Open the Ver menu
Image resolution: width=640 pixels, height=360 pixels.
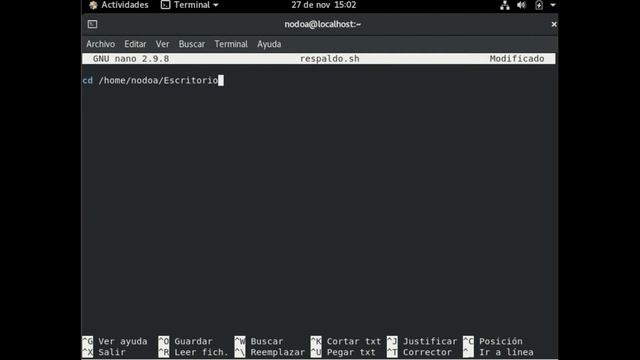tap(162, 44)
